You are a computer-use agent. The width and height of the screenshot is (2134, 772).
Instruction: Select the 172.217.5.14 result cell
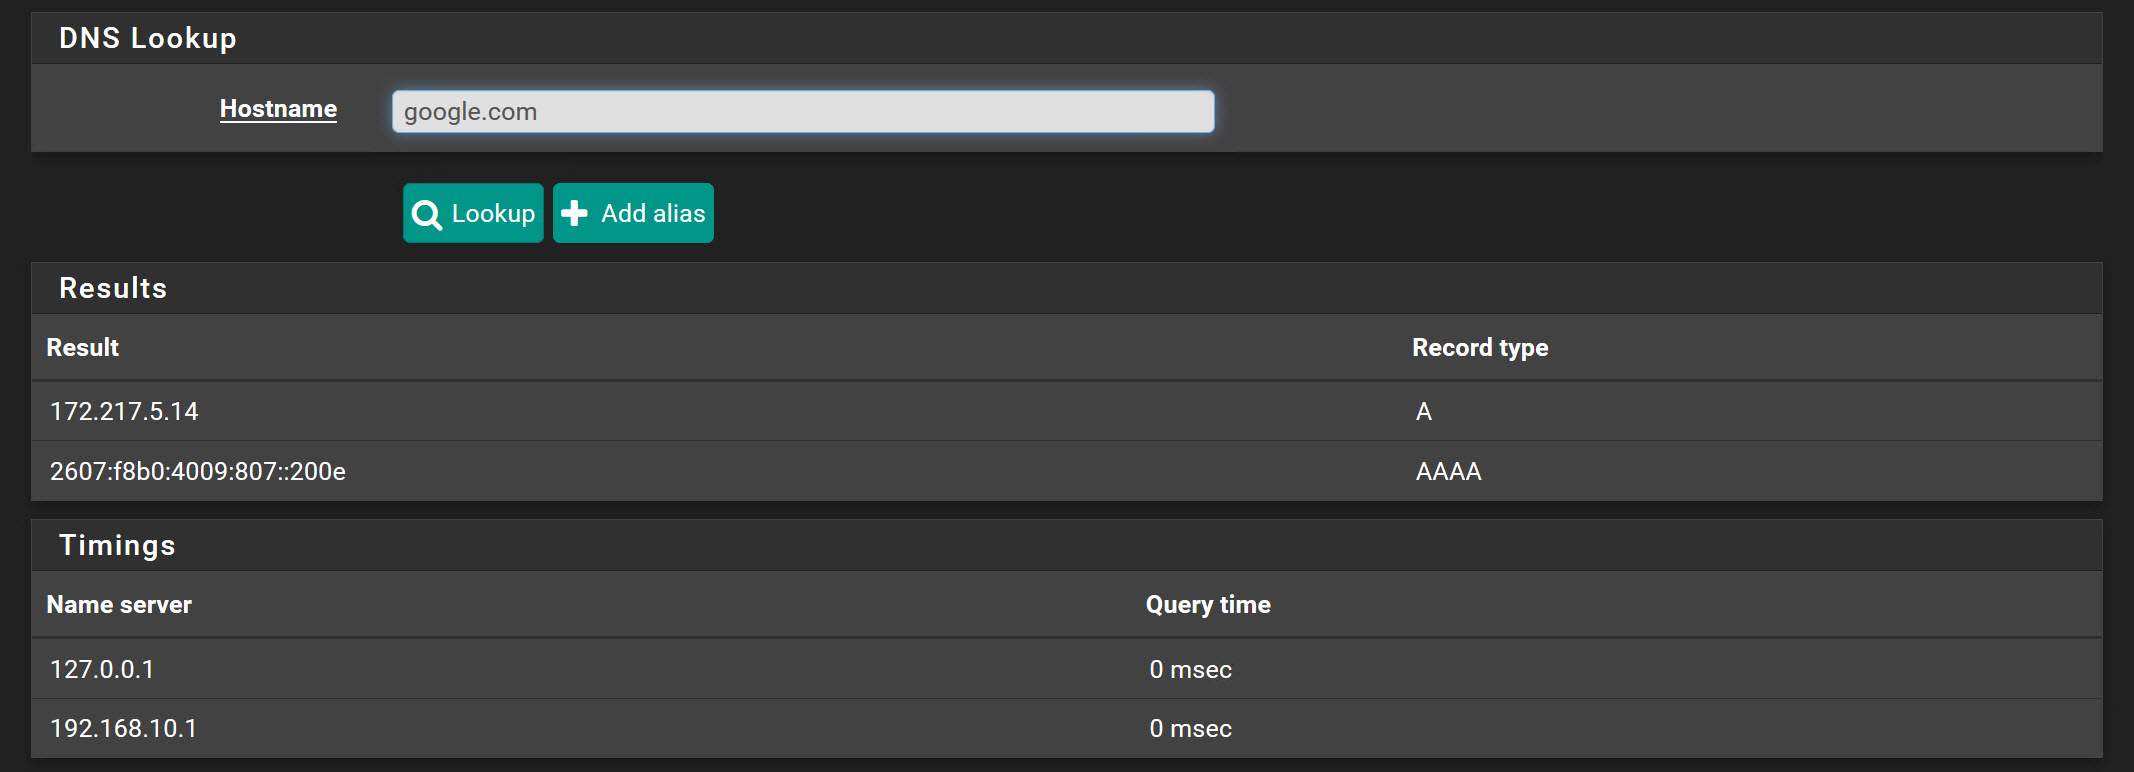[x=124, y=412]
